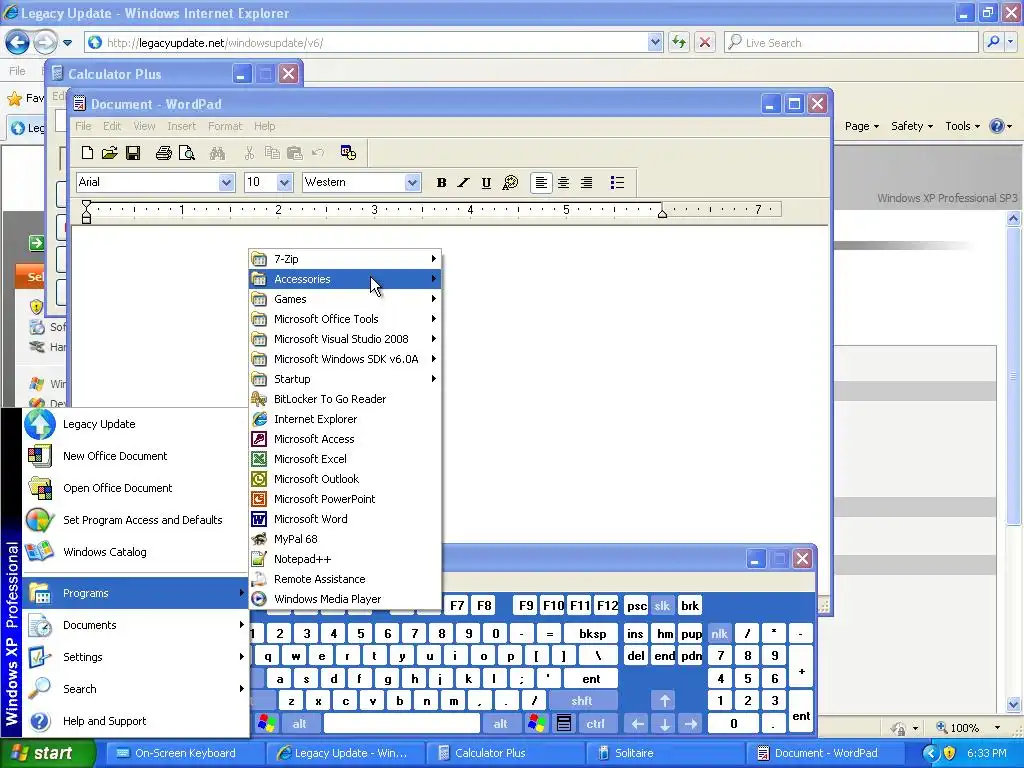This screenshot has height=768, width=1024.
Task: Open Print Preview in WordPad toolbar
Action: [x=187, y=153]
